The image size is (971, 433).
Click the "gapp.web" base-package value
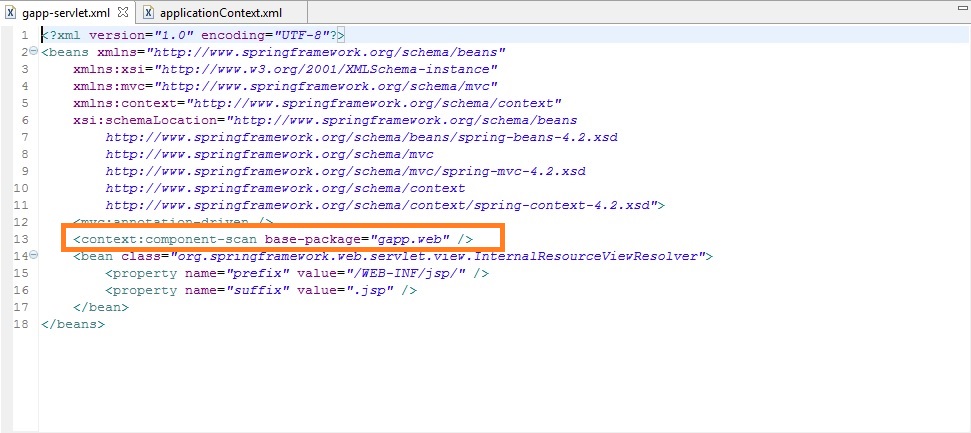click(x=410, y=239)
